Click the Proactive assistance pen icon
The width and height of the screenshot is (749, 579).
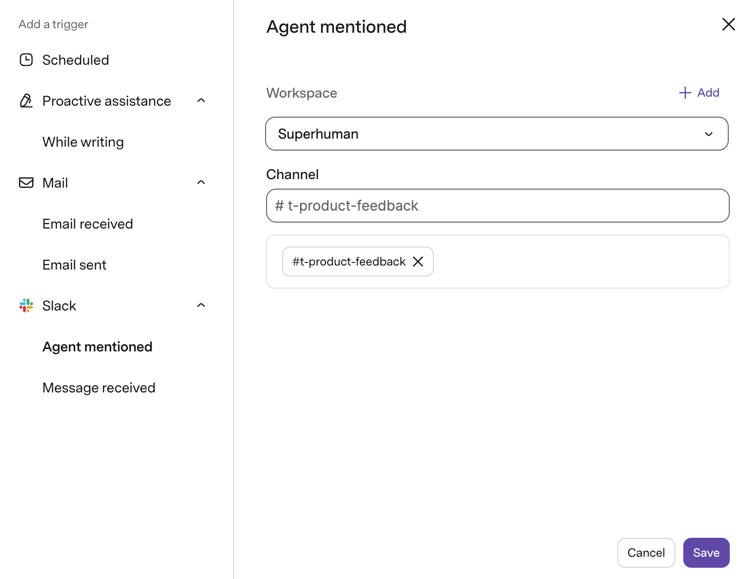[26, 101]
